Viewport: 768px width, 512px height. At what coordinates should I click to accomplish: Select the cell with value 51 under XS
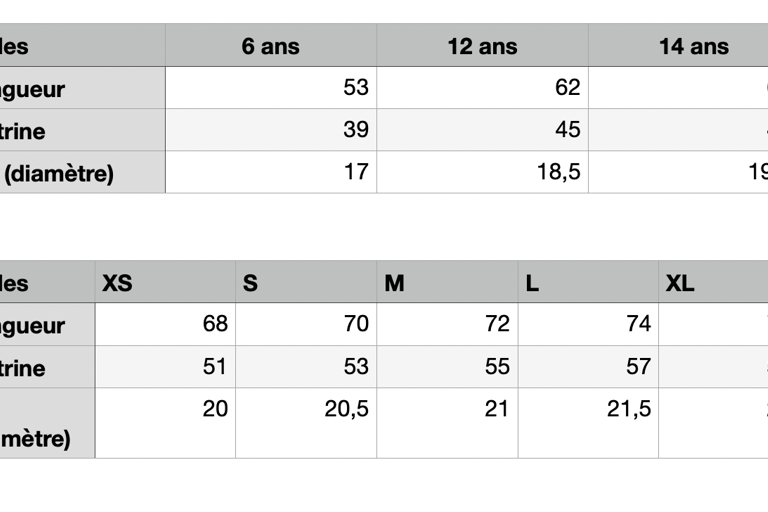pyautogui.click(x=166, y=366)
